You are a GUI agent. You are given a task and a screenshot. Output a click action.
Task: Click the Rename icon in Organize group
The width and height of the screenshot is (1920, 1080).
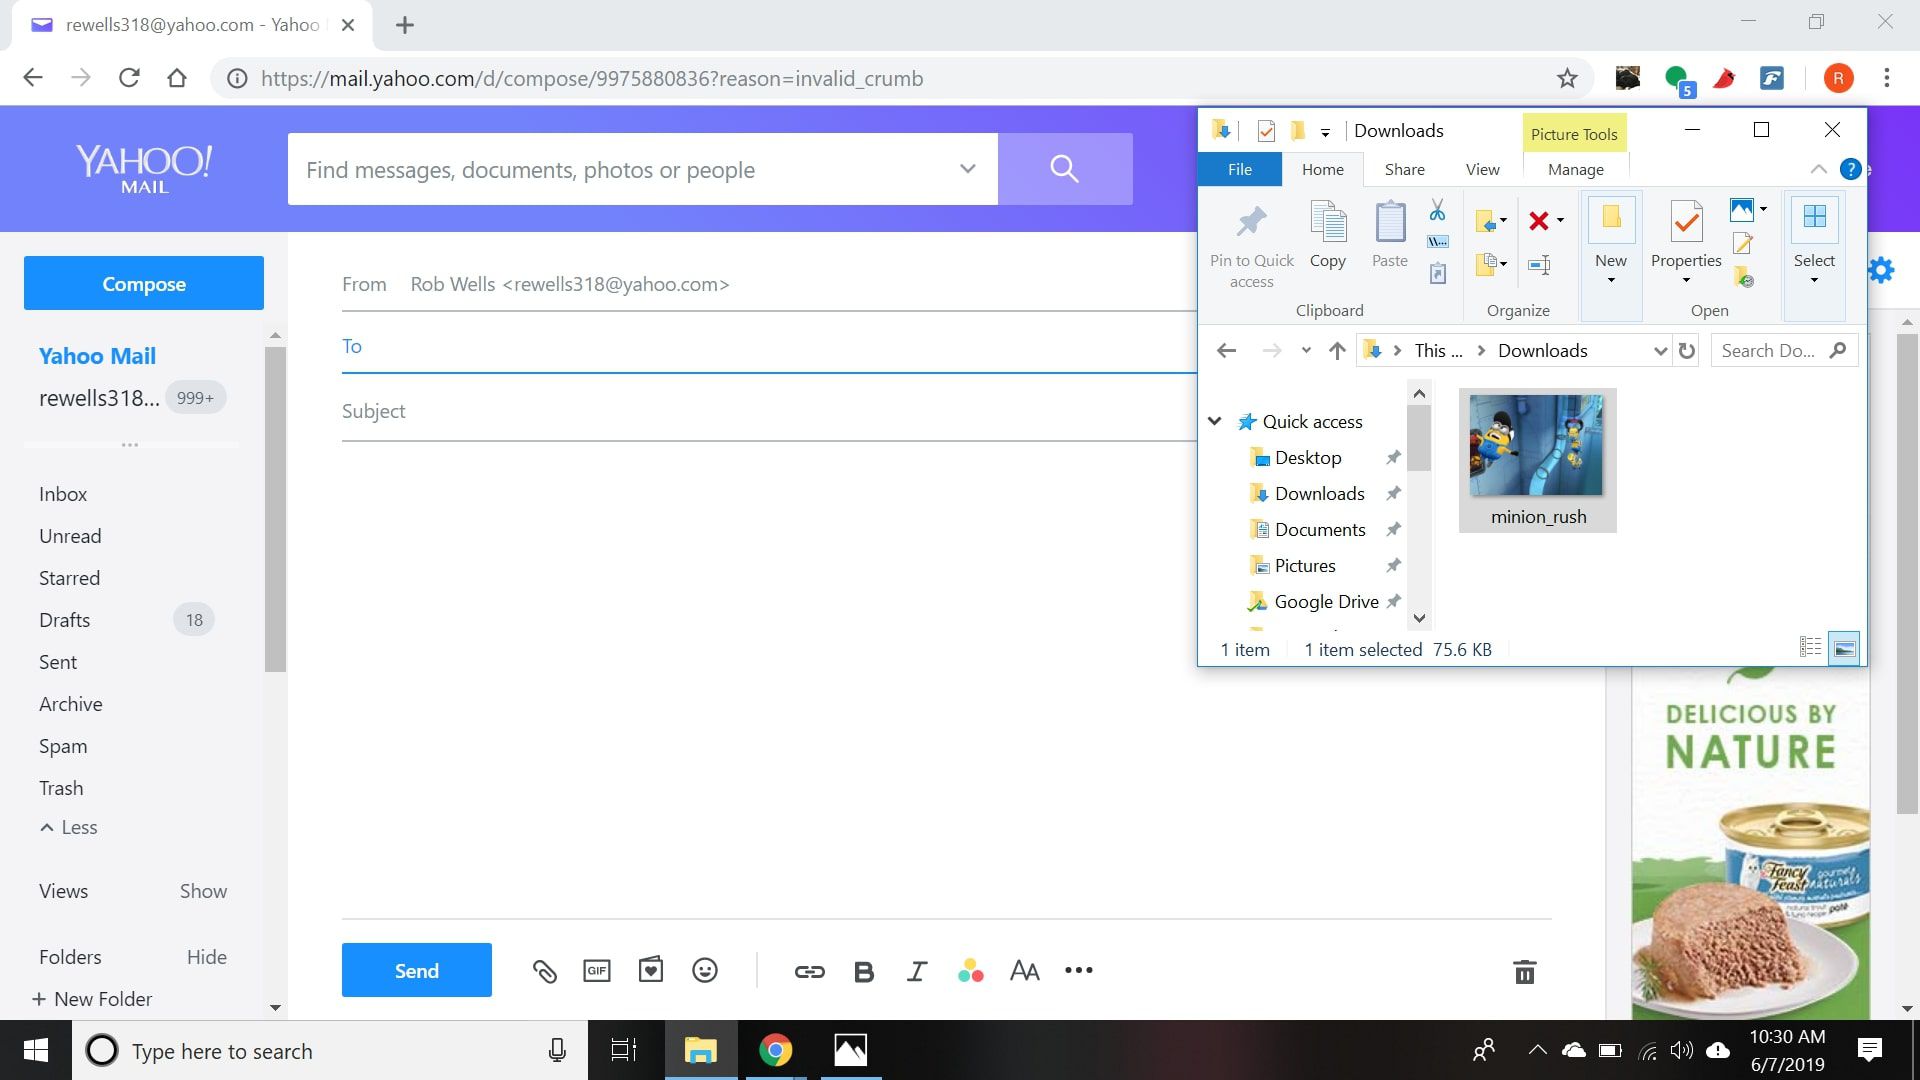pyautogui.click(x=1540, y=265)
